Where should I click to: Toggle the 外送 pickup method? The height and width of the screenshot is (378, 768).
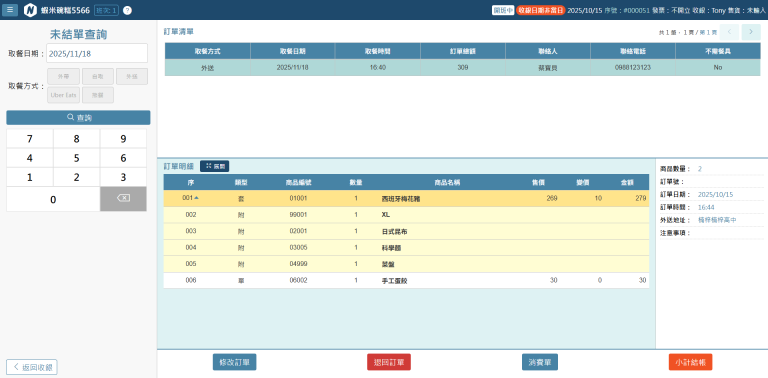132,76
